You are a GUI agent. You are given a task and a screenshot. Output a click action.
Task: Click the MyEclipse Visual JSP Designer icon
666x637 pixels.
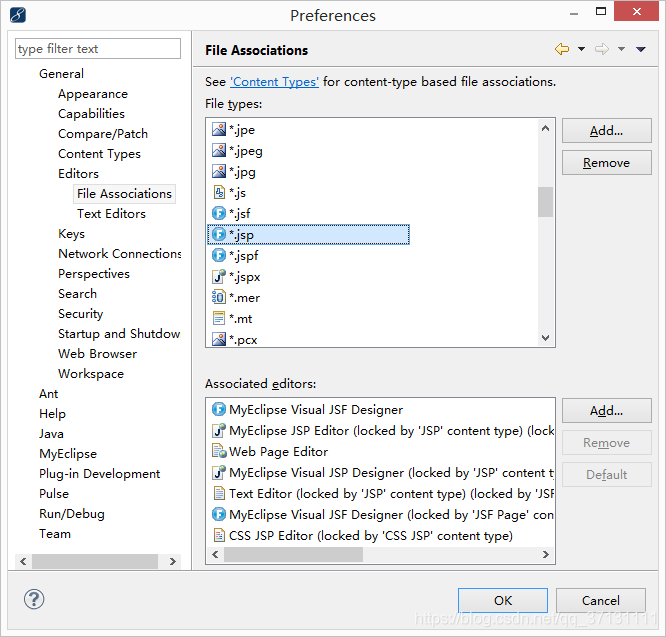tap(219, 473)
